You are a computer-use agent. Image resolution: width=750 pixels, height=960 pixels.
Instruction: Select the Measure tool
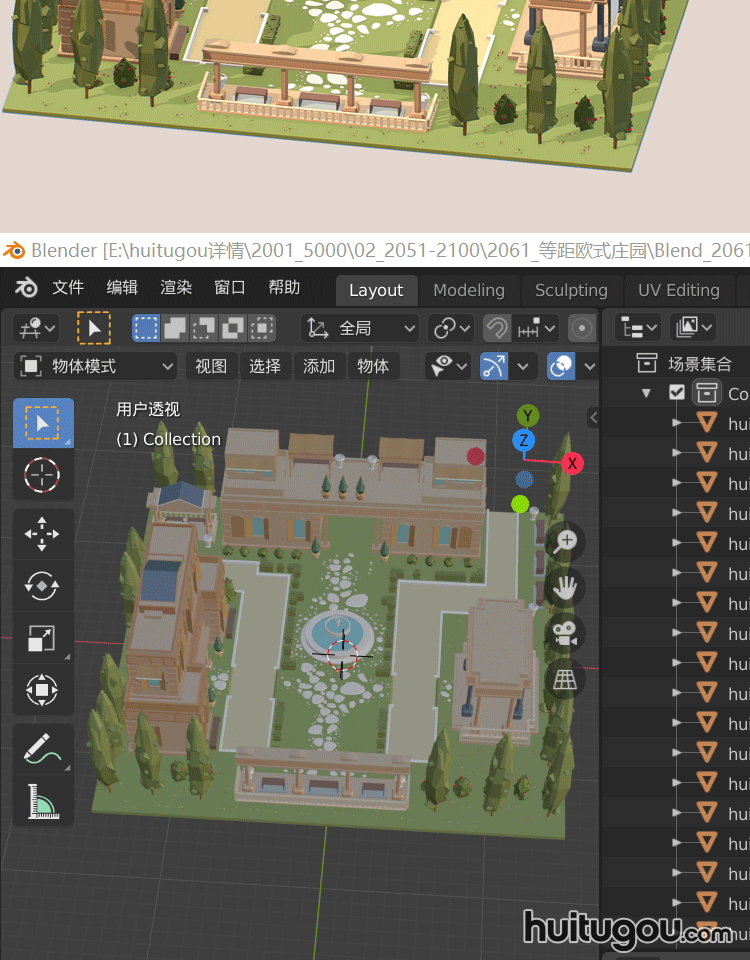tap(42, 801)
